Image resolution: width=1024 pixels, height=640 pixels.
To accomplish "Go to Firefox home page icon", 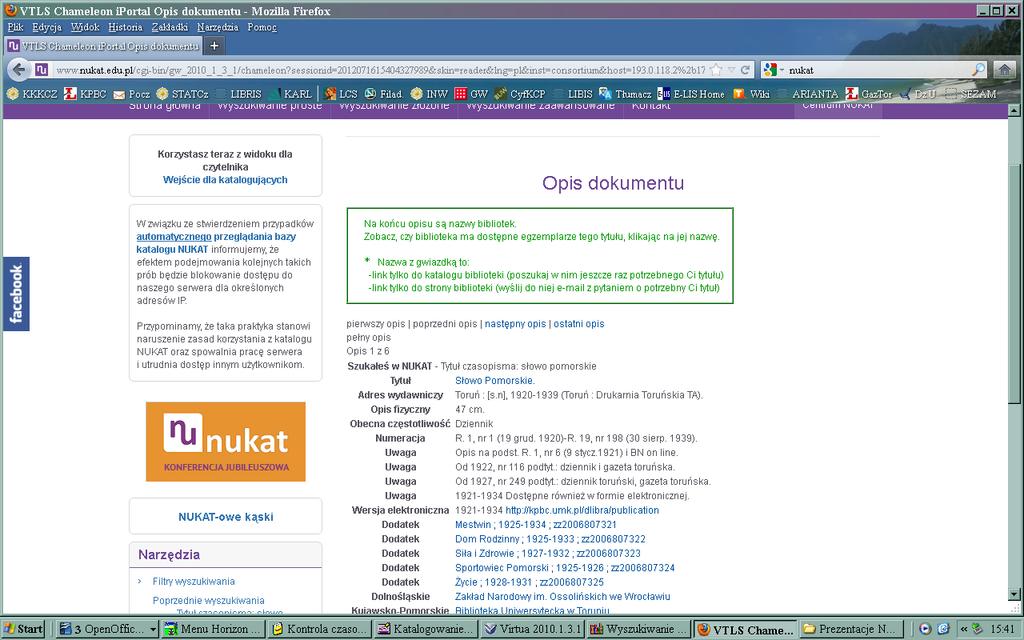I will tap(1004, 69).
